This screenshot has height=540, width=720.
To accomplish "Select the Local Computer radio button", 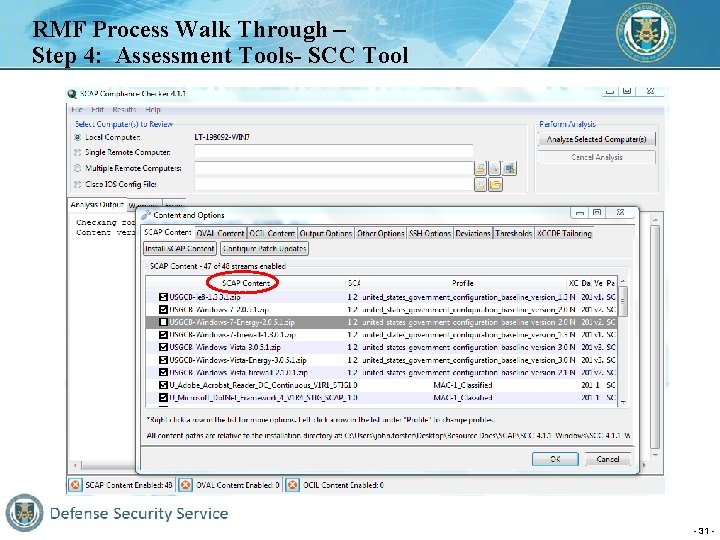I will pos(78,137).
